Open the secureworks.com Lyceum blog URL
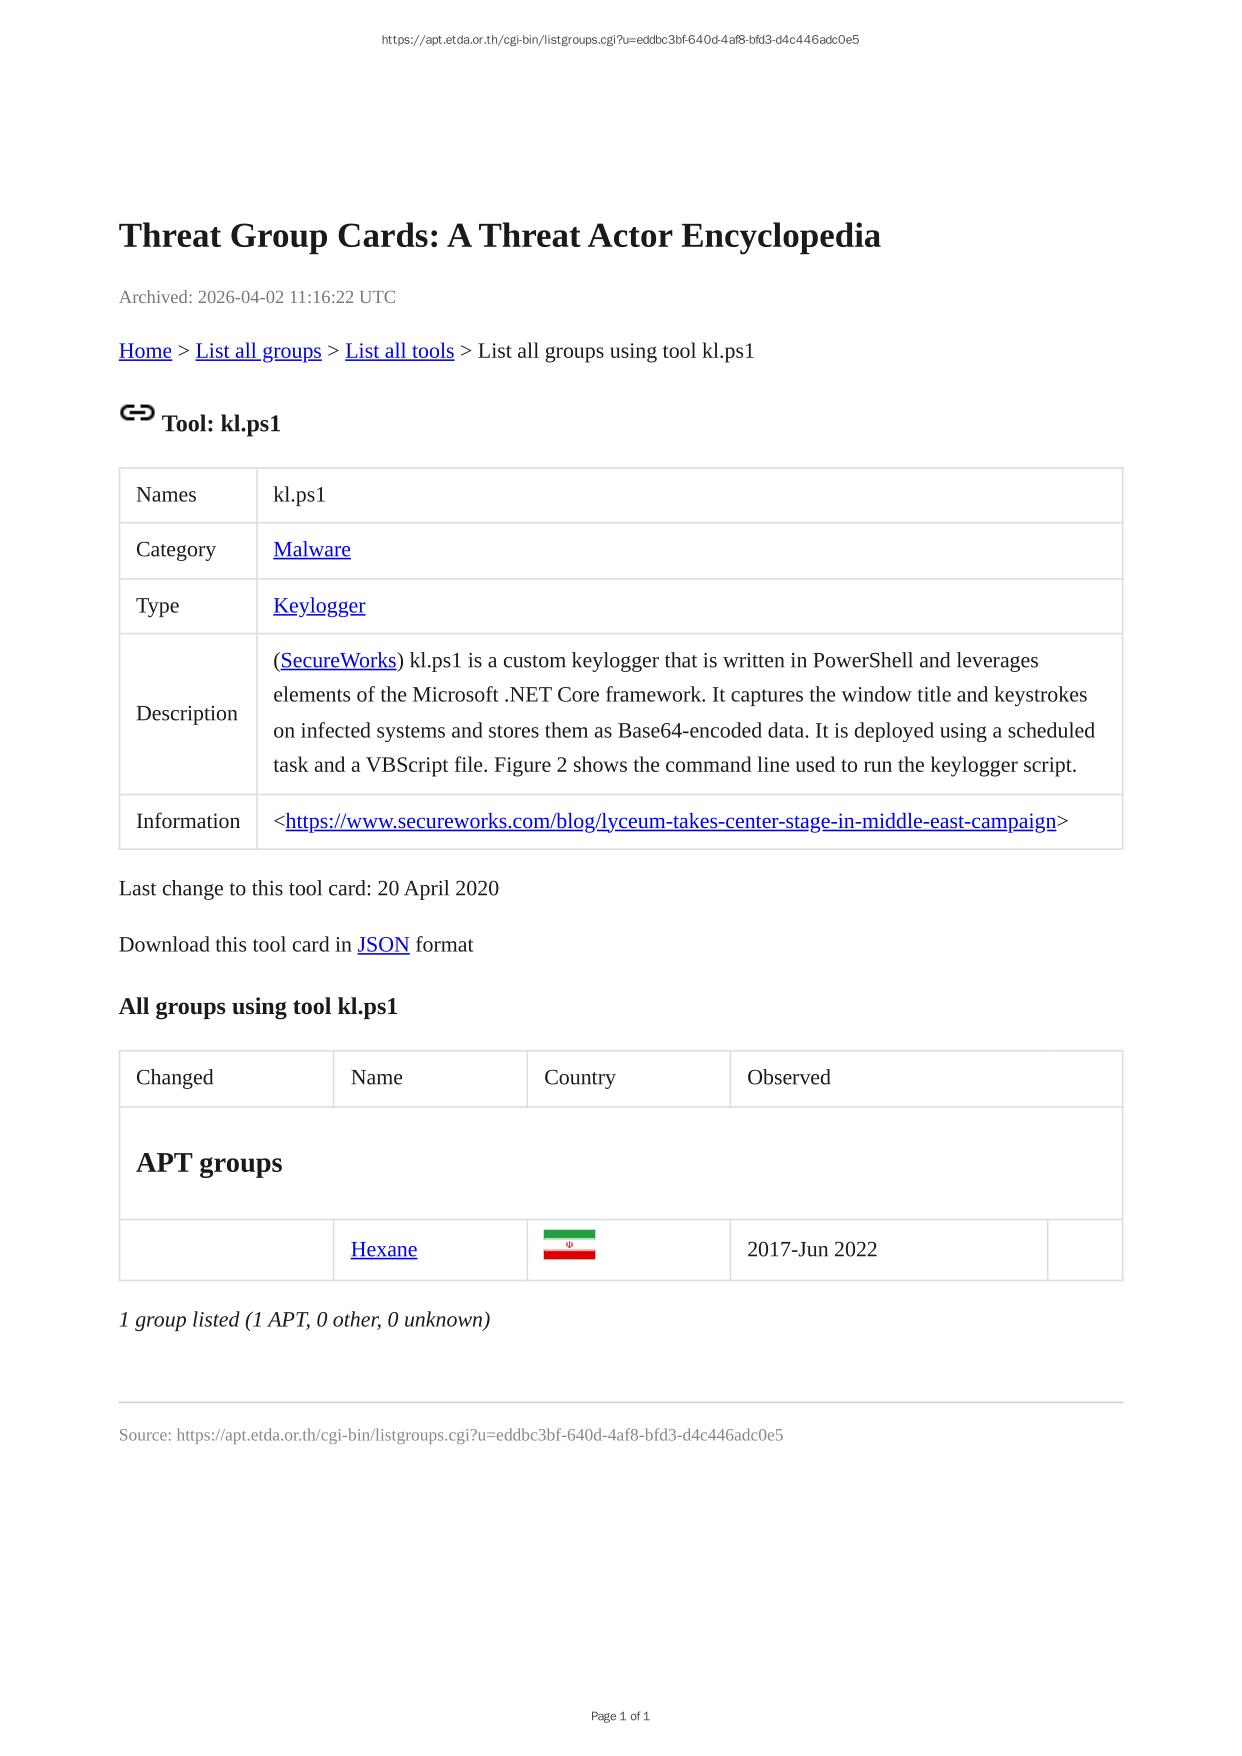1242x1756 pixels. click(670, 822)
